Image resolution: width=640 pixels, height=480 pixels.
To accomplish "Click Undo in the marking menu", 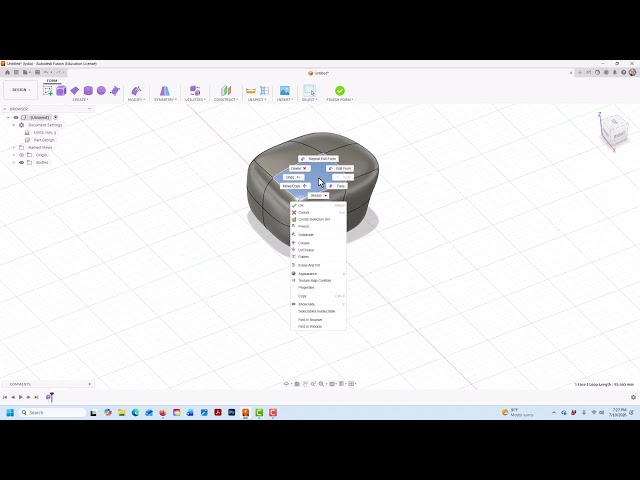I will [293, 178].
